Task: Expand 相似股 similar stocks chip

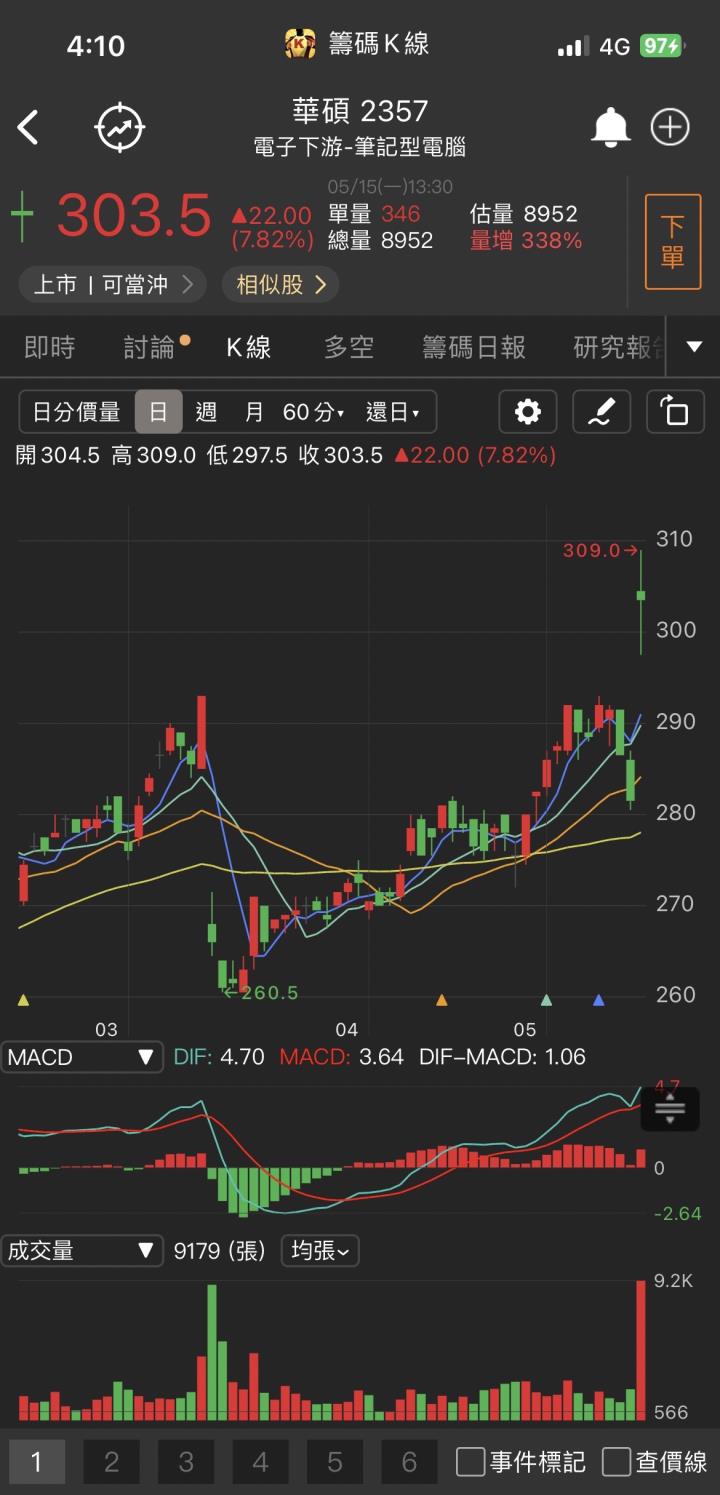Action: coord(281,285)
